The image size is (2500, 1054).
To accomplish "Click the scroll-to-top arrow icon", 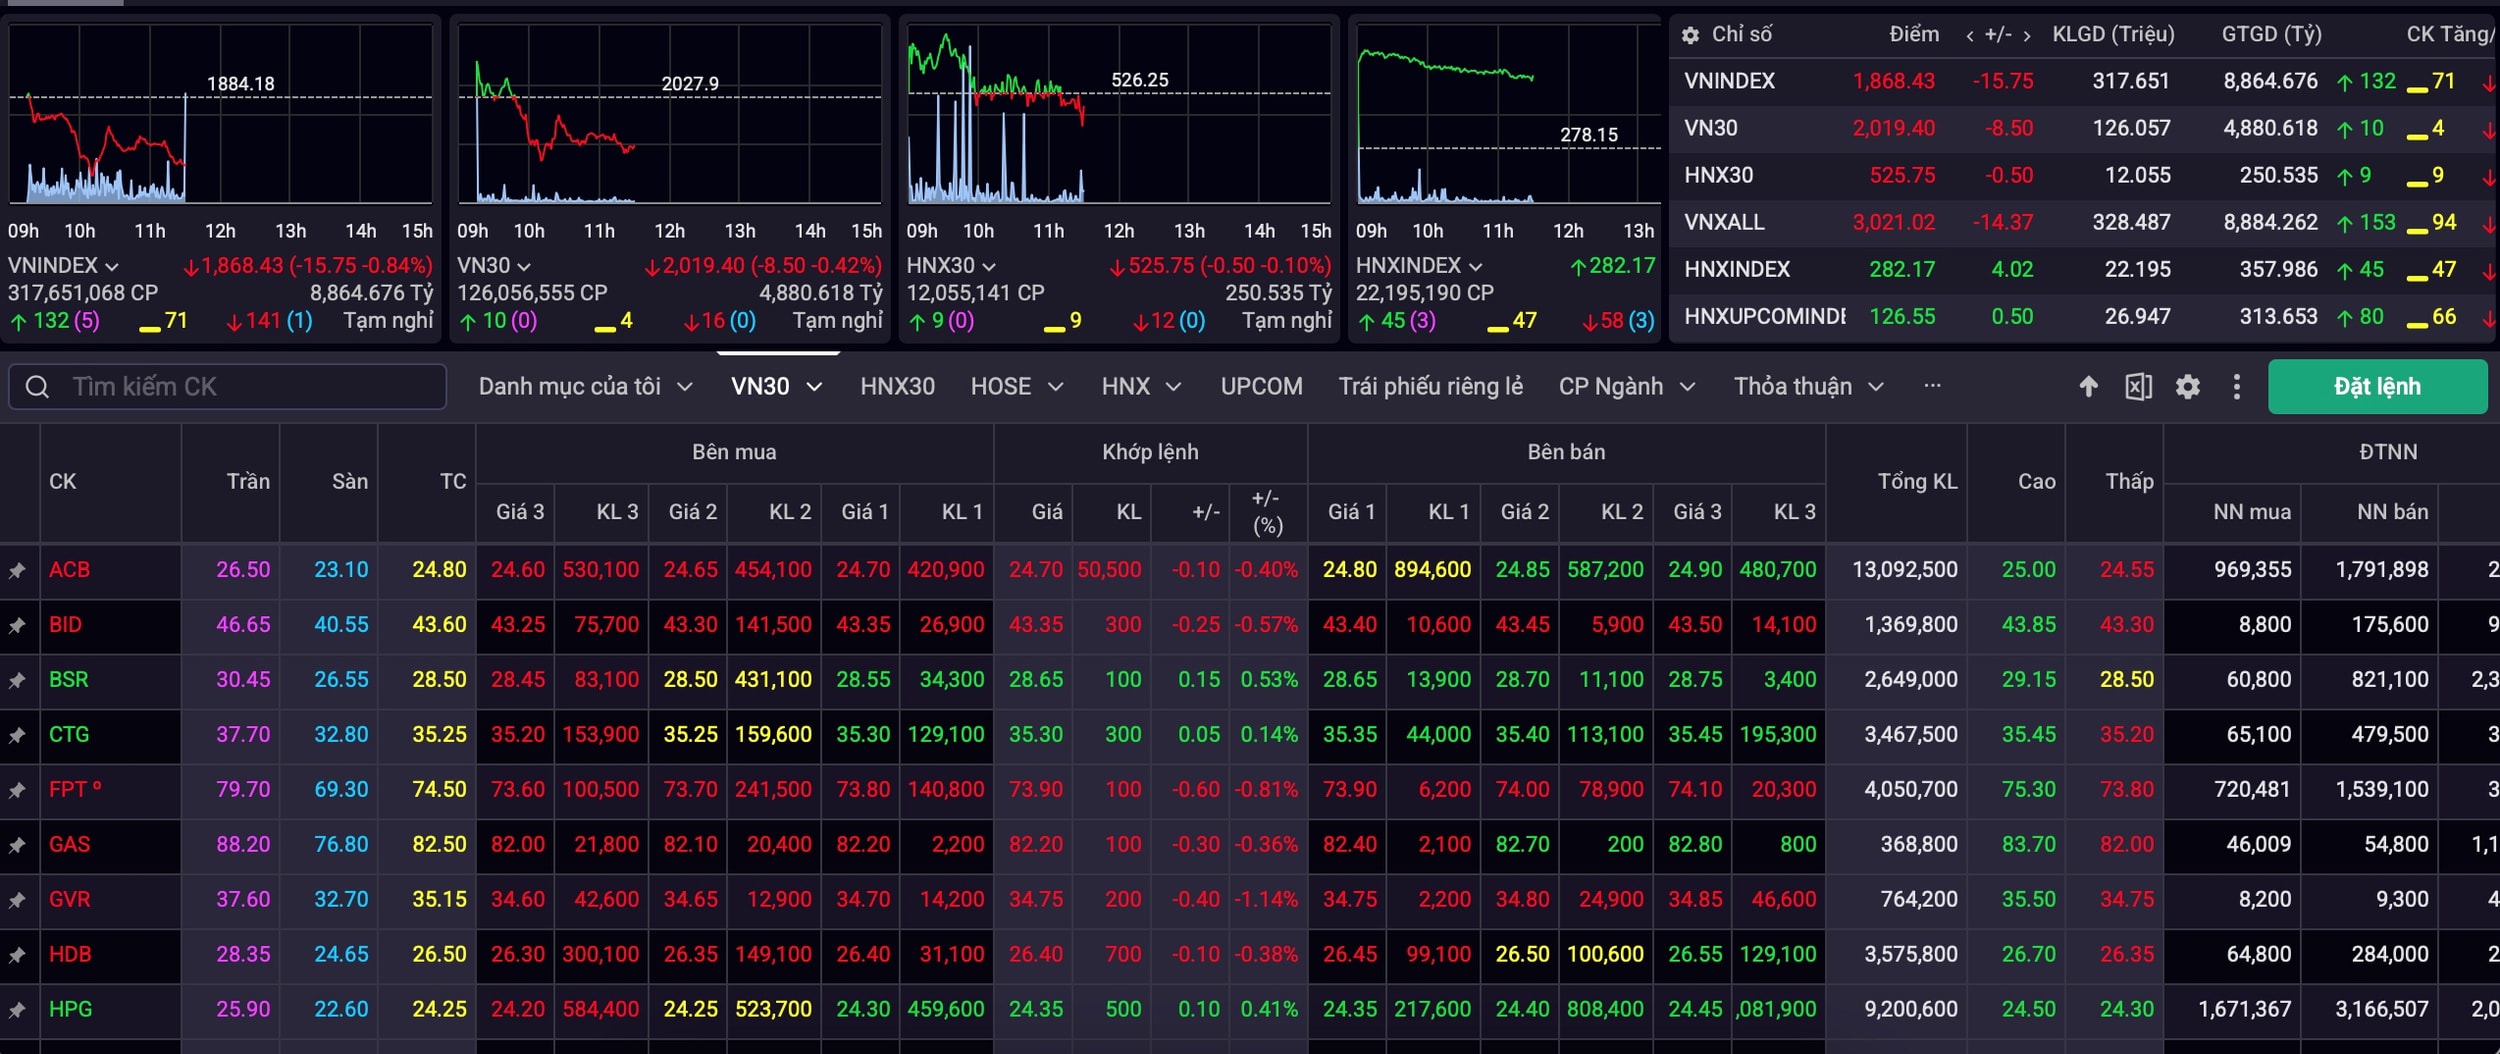I will pos(2088,386).
